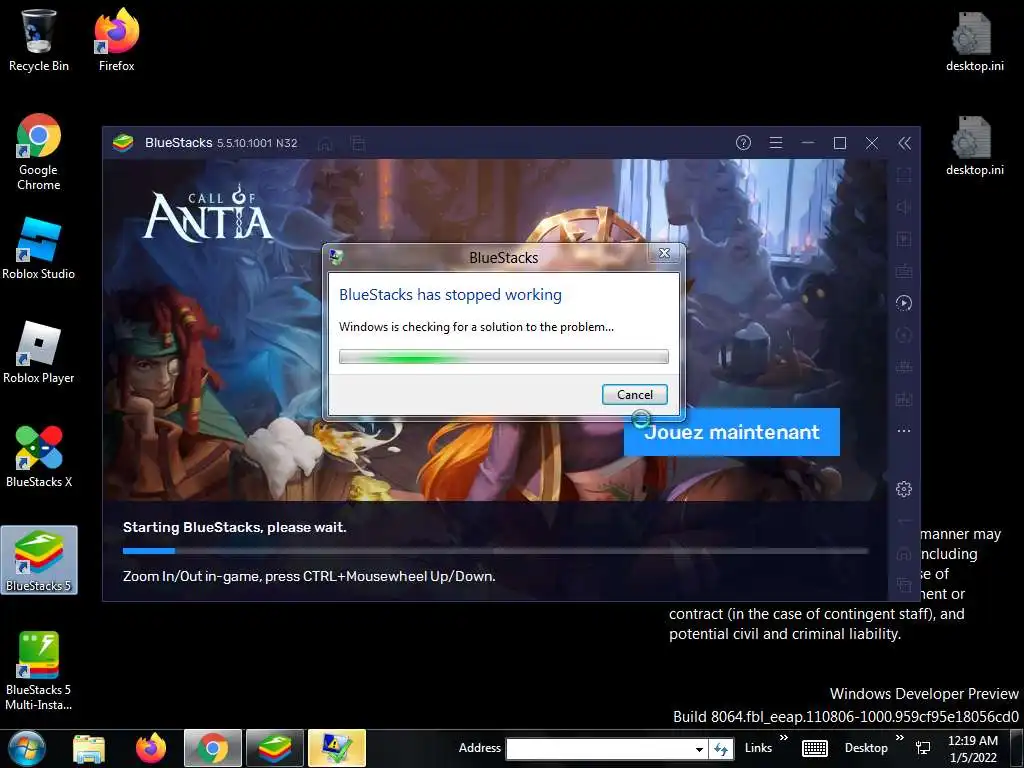
Task: Click the error dialog progress bar
Action: point(504,357)
